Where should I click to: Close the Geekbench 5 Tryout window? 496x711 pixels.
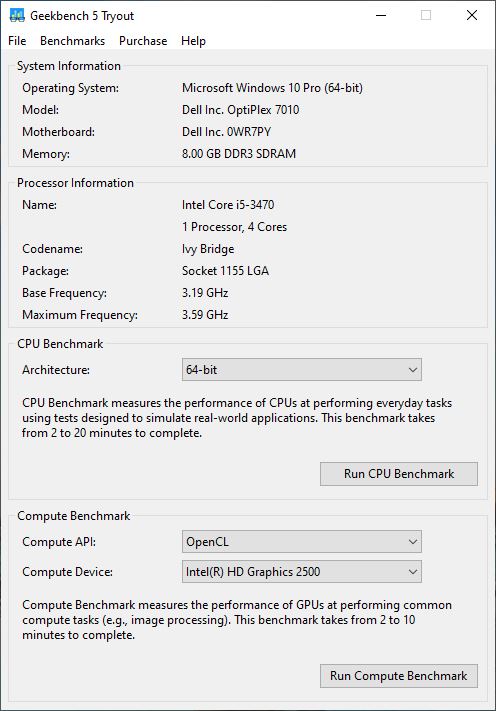pyautogui.click(x=472, y=15)
